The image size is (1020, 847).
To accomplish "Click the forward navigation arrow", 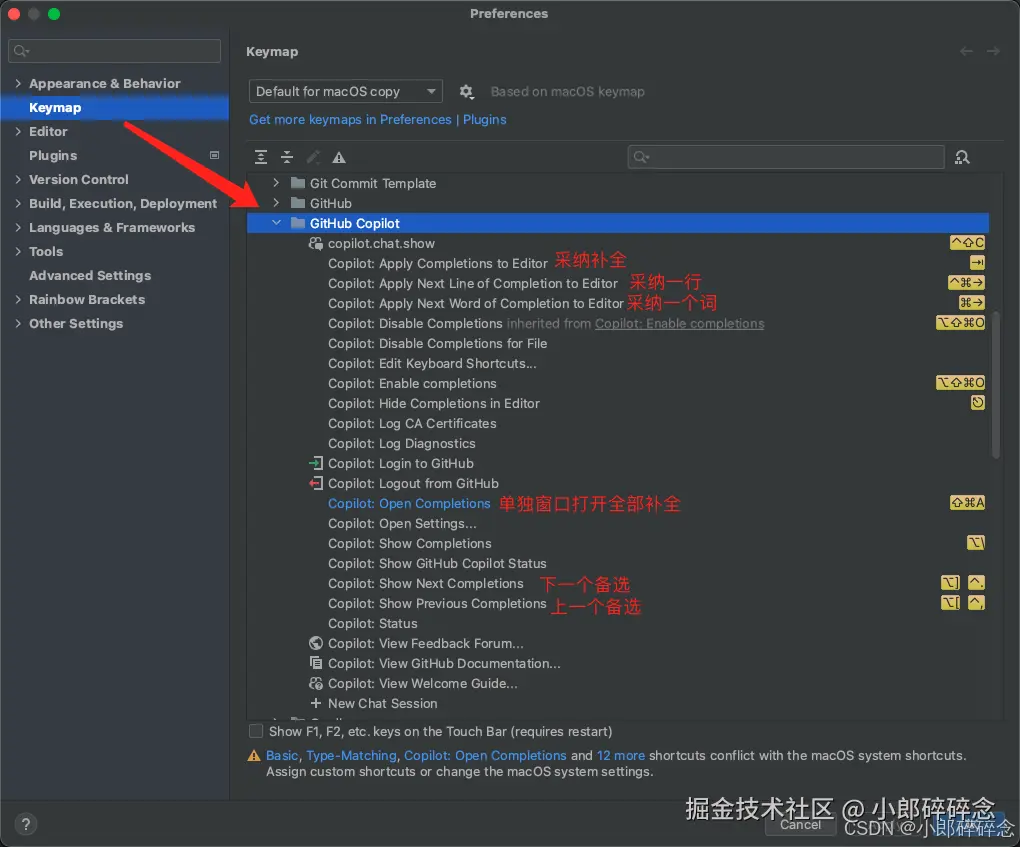I will pyautogui.click(x=993, y=51).
